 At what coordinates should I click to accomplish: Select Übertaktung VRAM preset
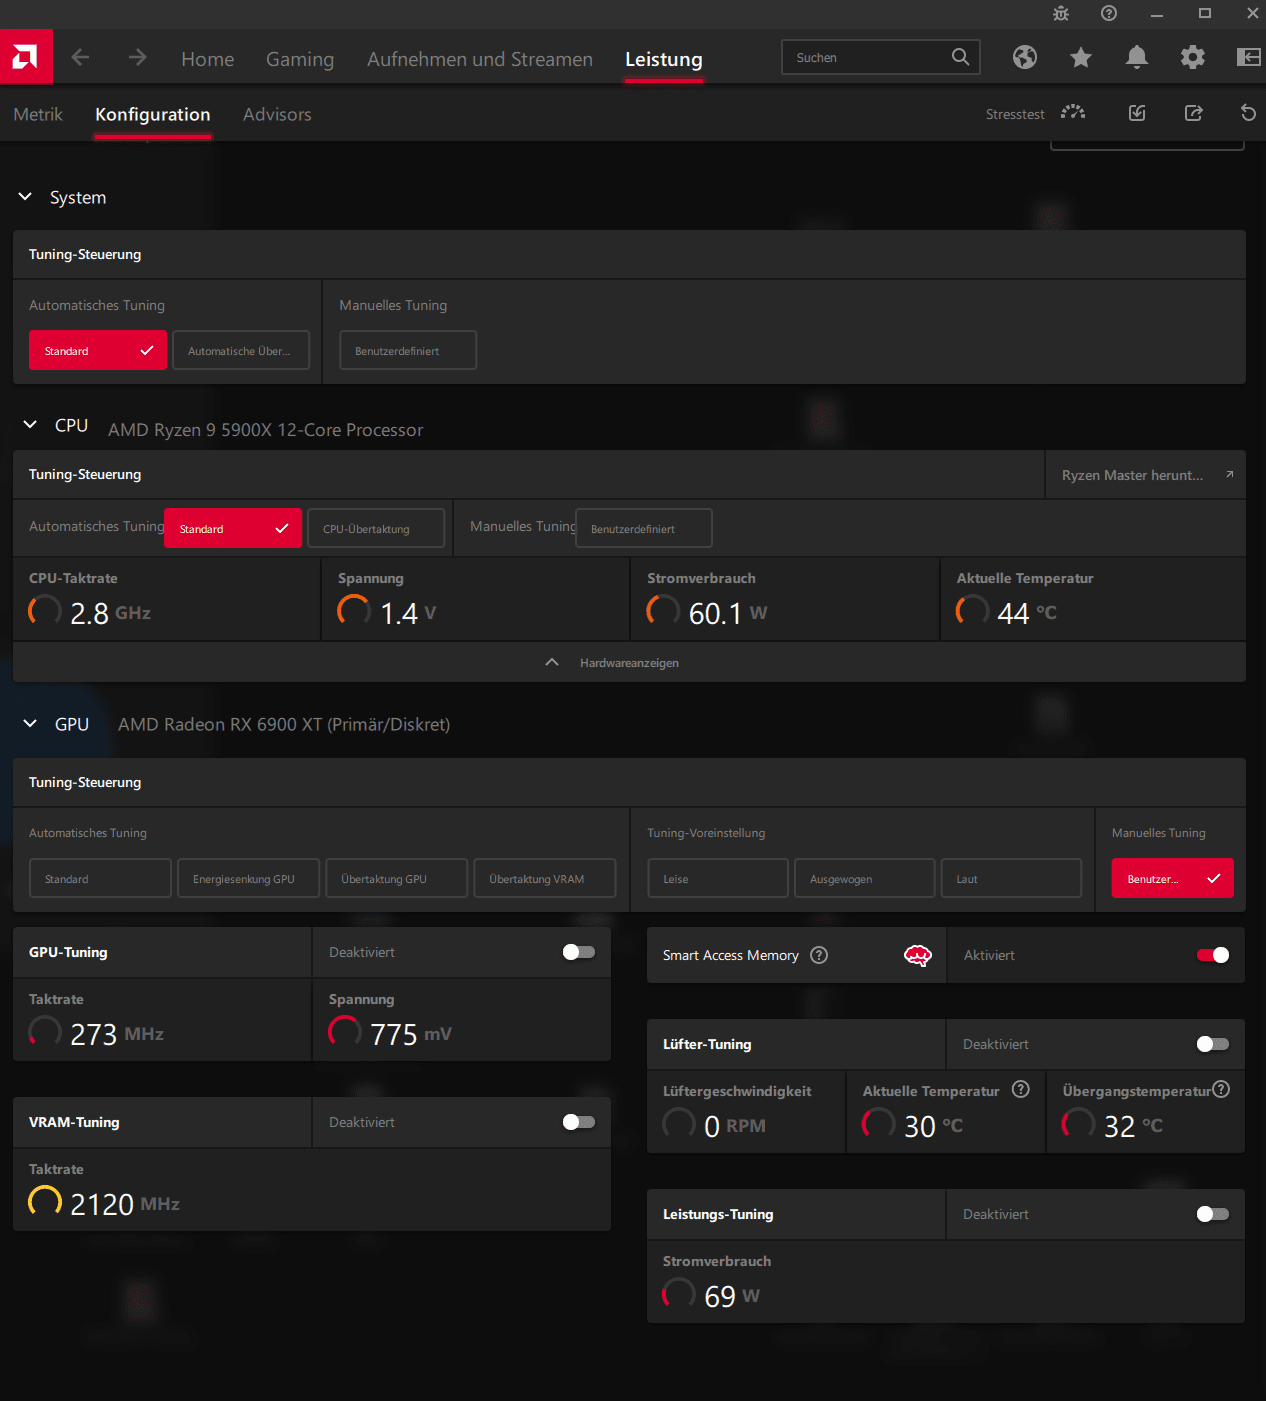pos(545,879)
